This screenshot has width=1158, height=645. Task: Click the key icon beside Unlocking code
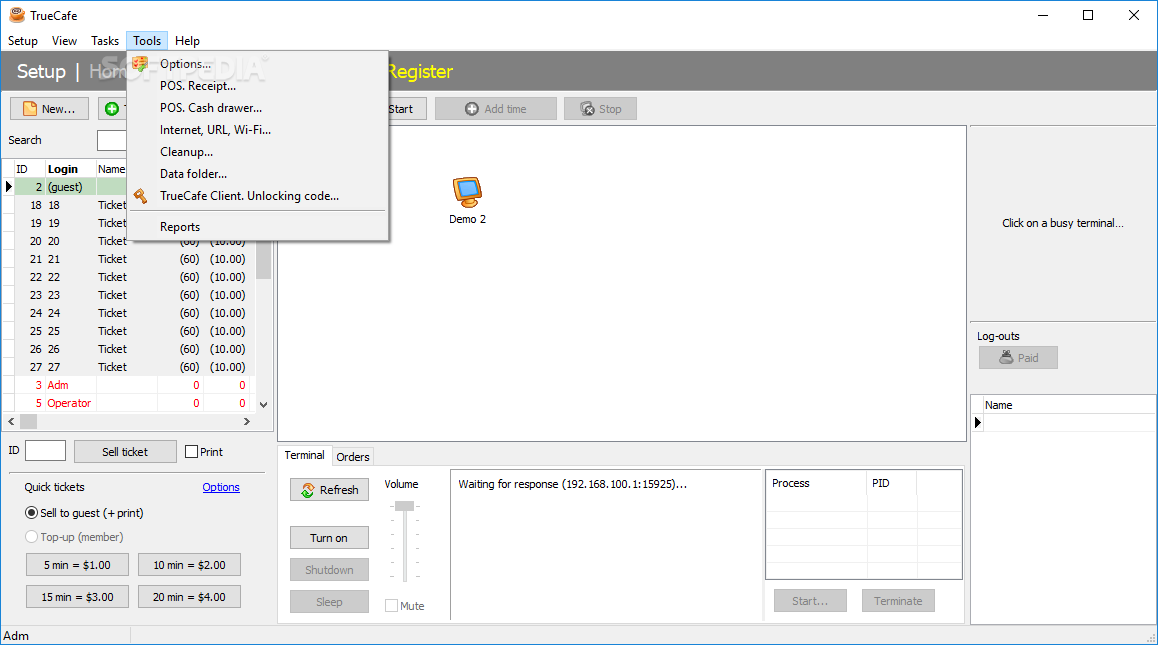pos(140,196)
